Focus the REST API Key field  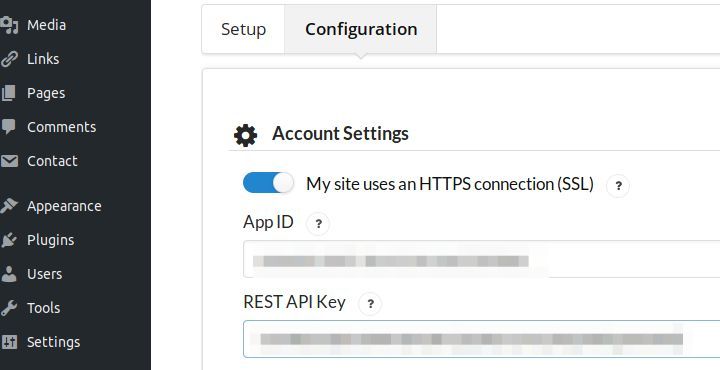coord(481,339)
